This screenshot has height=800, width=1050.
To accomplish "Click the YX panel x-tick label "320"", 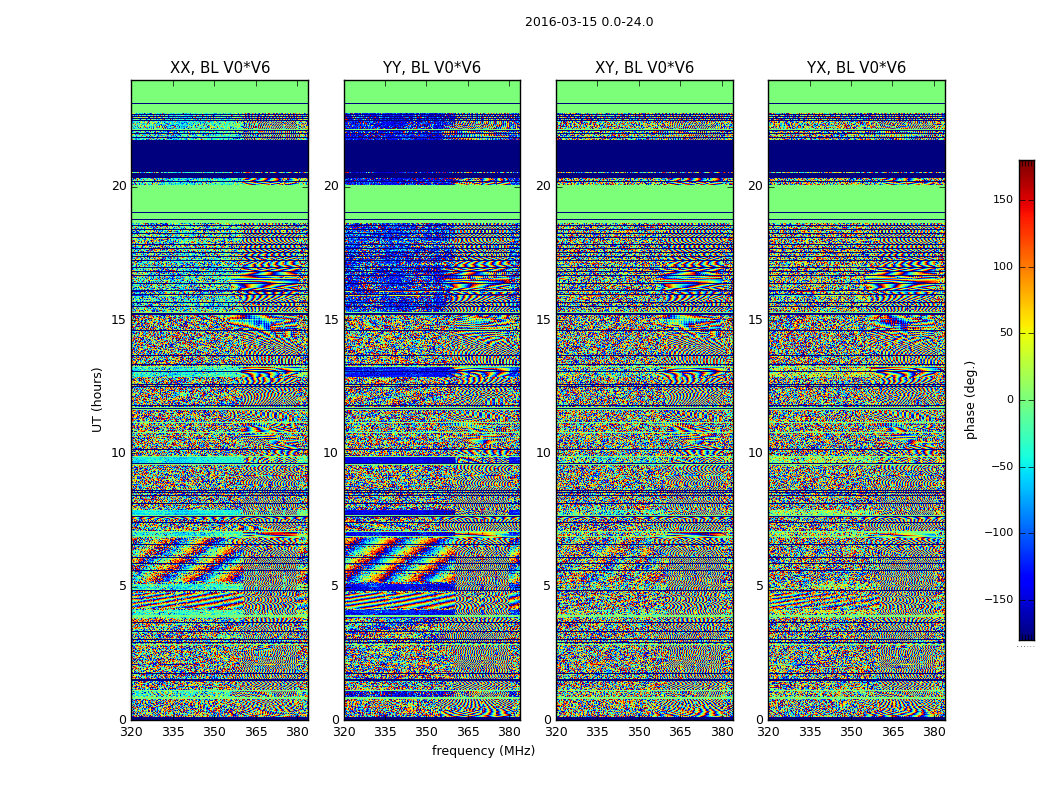I will coord(768,732).
